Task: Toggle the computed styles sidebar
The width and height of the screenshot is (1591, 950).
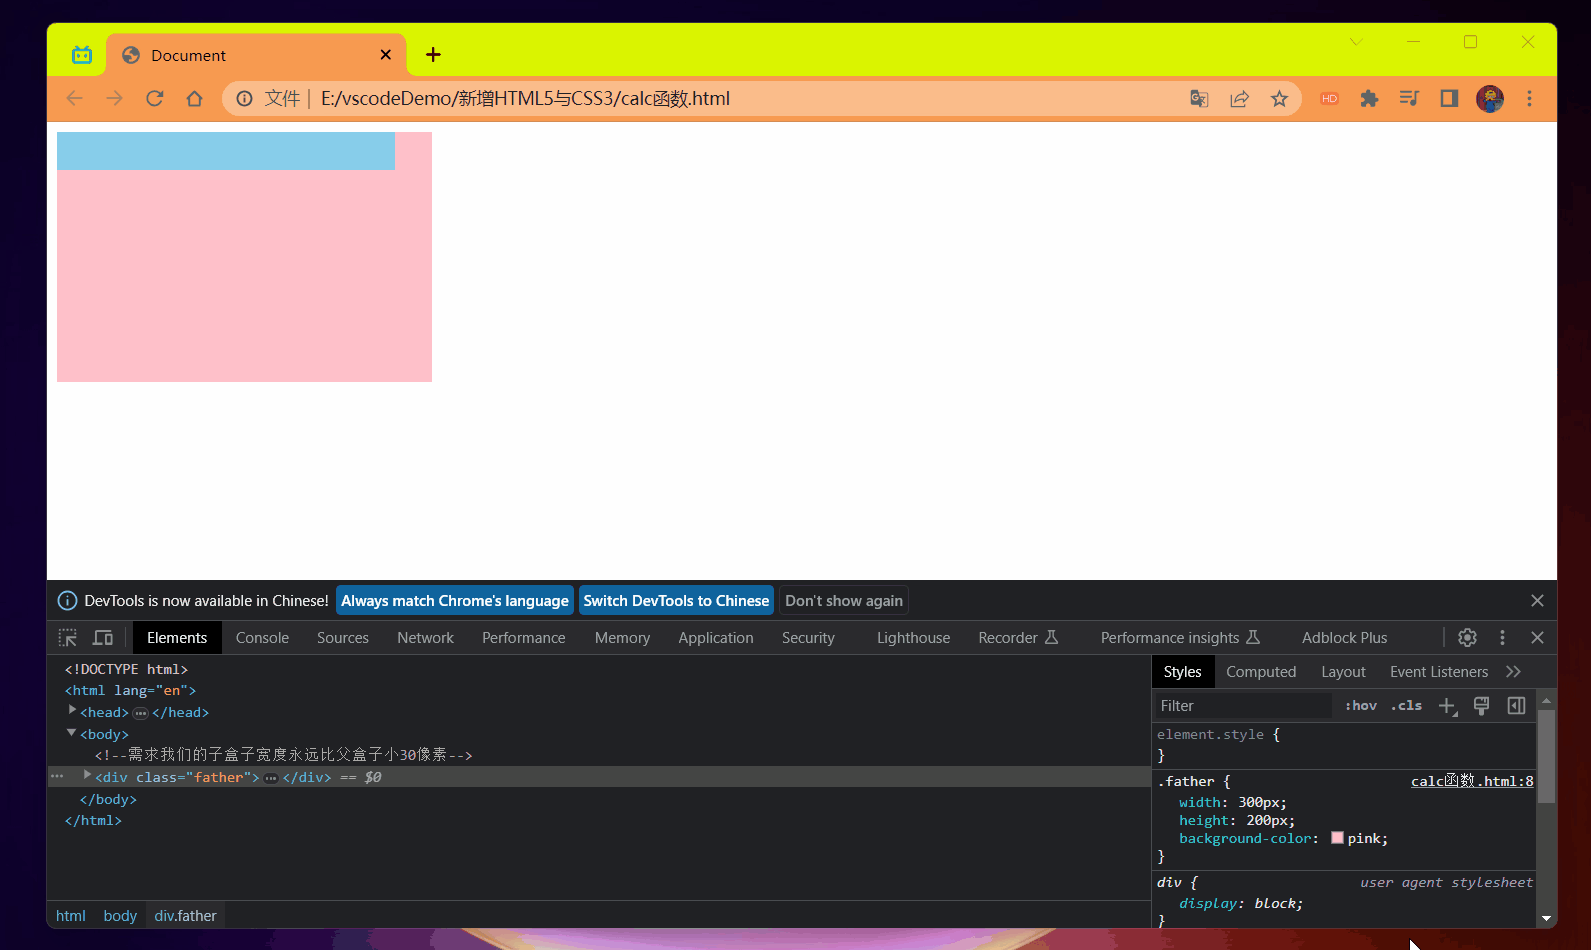Action: click(x=1516, y=706)
